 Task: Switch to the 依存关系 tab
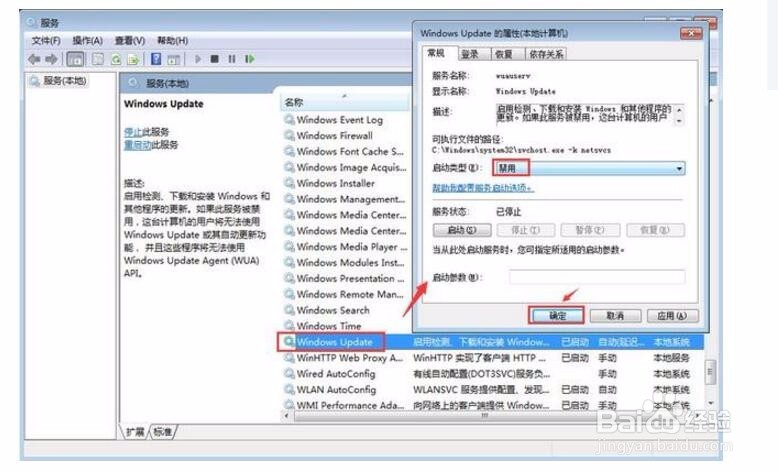click(546, 54)
